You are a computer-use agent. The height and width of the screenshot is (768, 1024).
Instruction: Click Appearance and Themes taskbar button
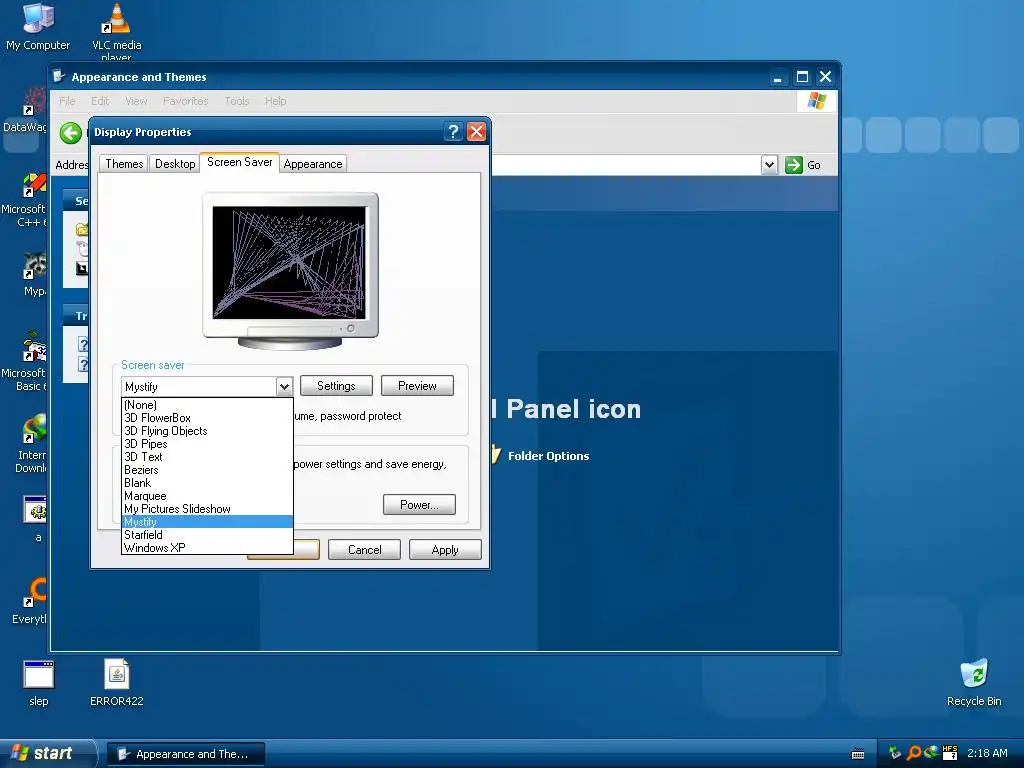185,754
